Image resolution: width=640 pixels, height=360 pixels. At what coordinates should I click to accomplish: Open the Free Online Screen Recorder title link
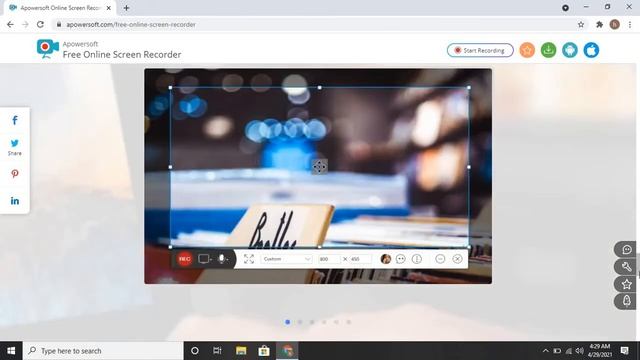pos(122,55)
